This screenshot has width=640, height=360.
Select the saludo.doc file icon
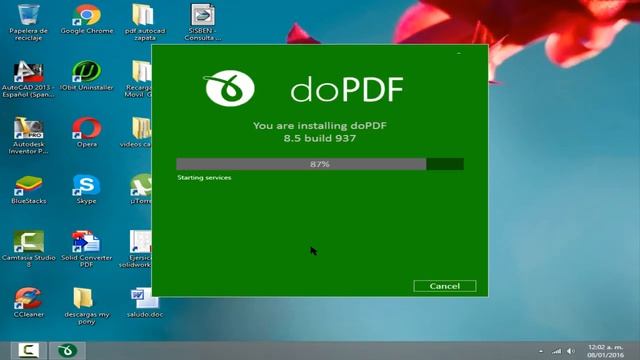point(144,303)
